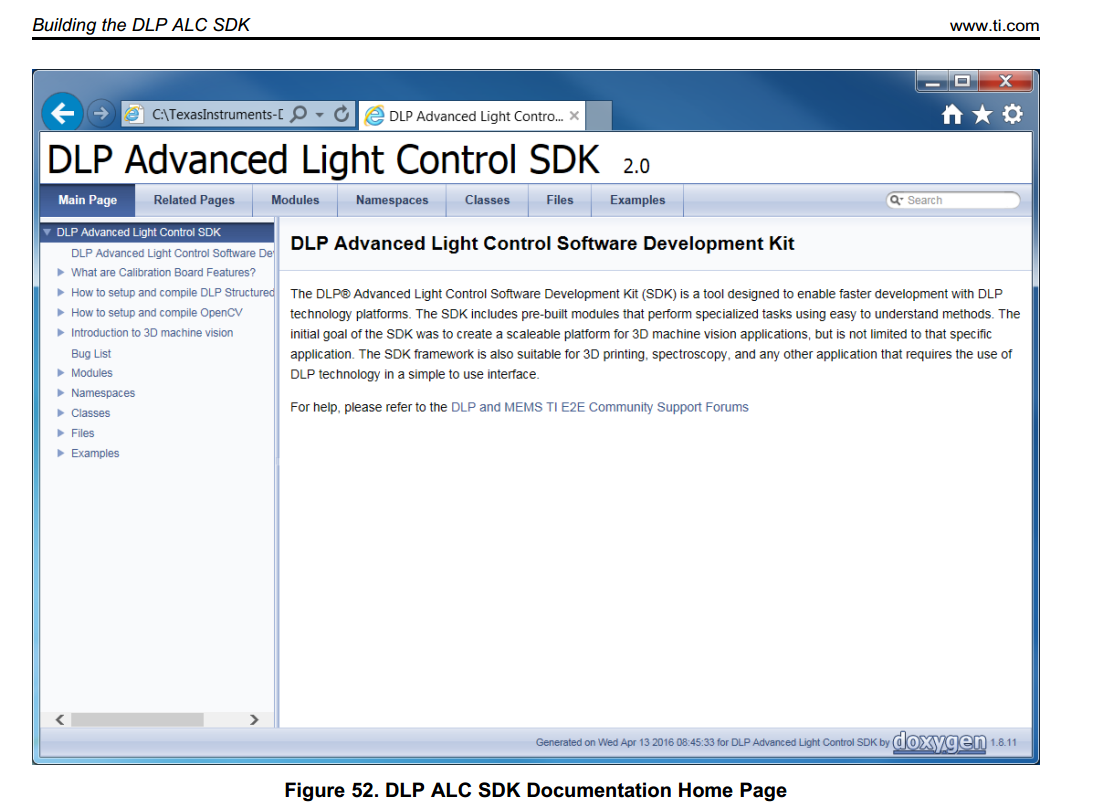Viewport: 1096px width, 809px height.
Task: Open How to setup and compile OpenCV
Action: (x=157, y=313)
